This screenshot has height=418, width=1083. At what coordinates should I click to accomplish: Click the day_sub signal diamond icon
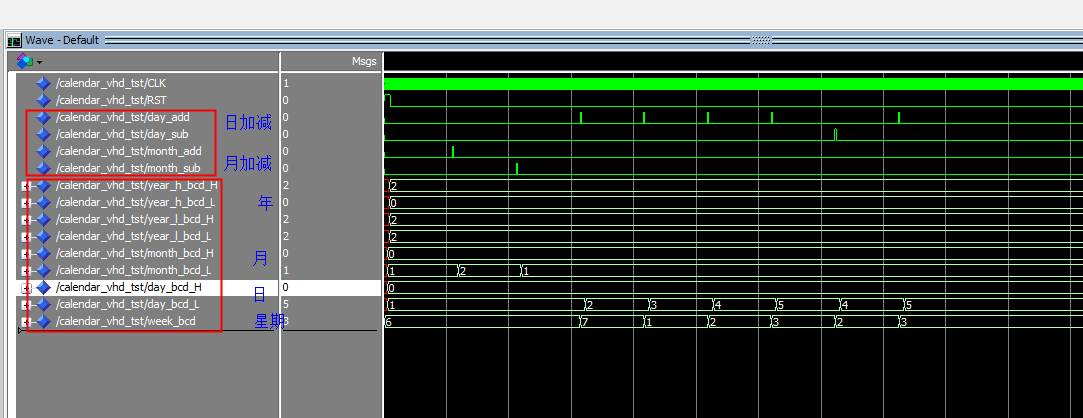point(44,134)
